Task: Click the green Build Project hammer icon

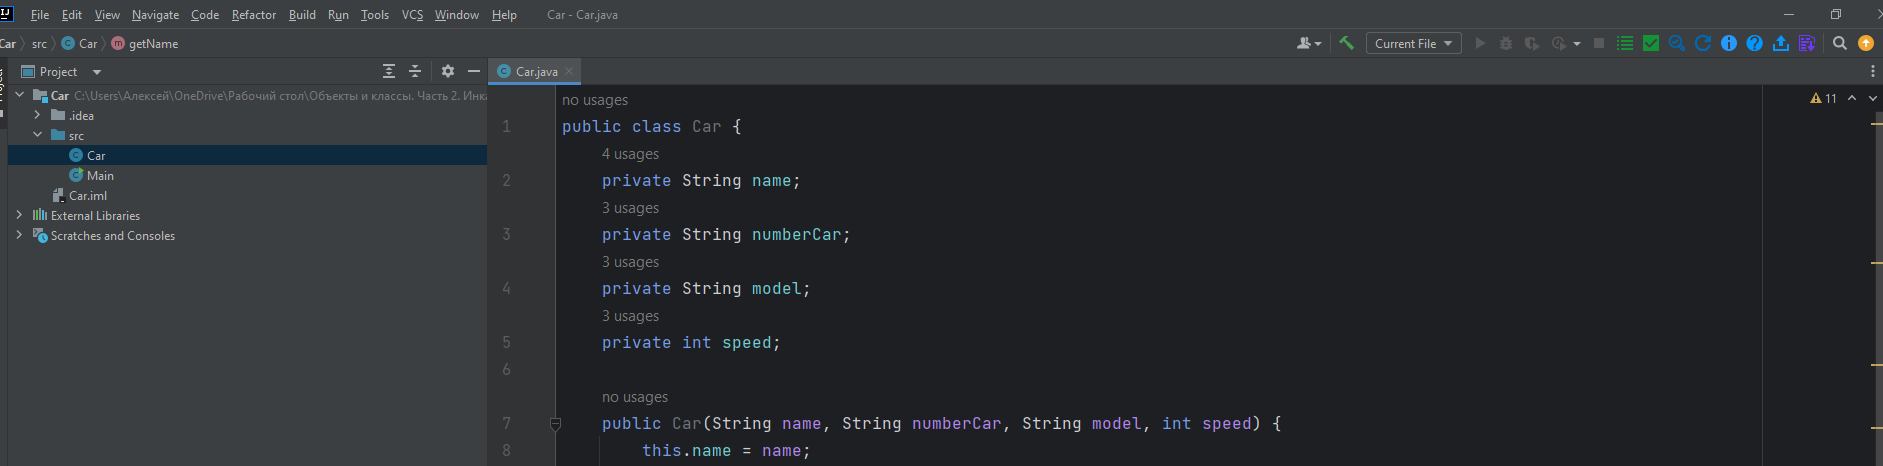Action: pos(1346,43)
